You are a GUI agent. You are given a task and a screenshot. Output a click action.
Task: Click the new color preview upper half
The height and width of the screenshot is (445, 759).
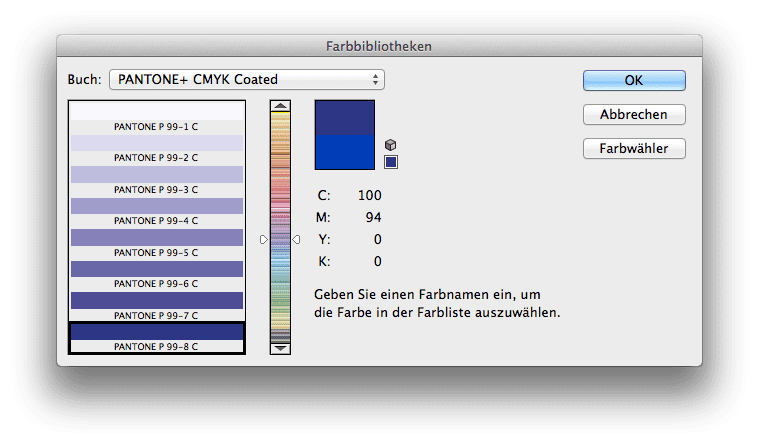point(345,118)
